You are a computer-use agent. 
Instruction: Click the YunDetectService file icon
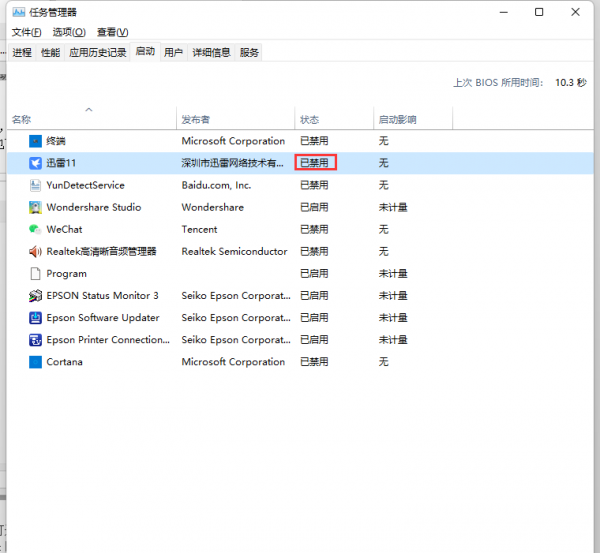[x=35, y=186]
